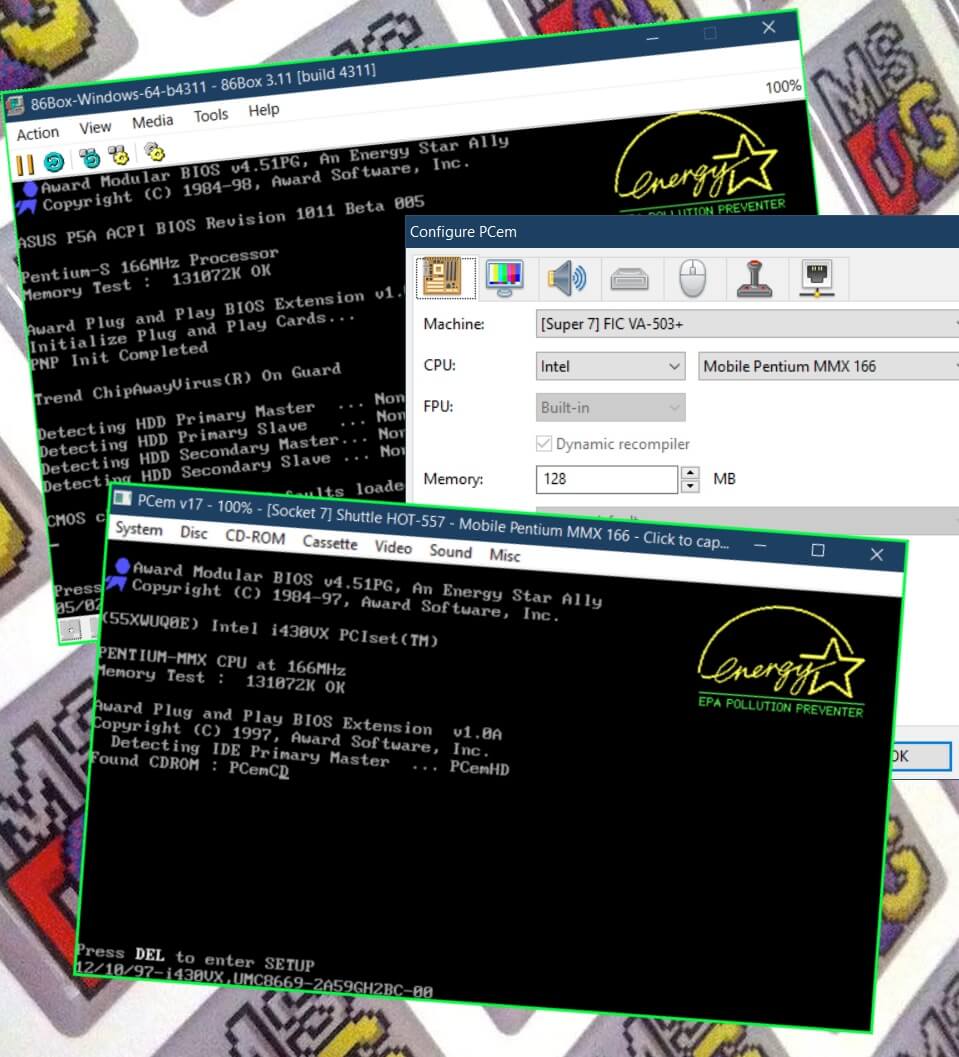Viewport: 959px width, 1057px height.
Task: Click the Configure PCem dialog title
Action: pos(463,232)
